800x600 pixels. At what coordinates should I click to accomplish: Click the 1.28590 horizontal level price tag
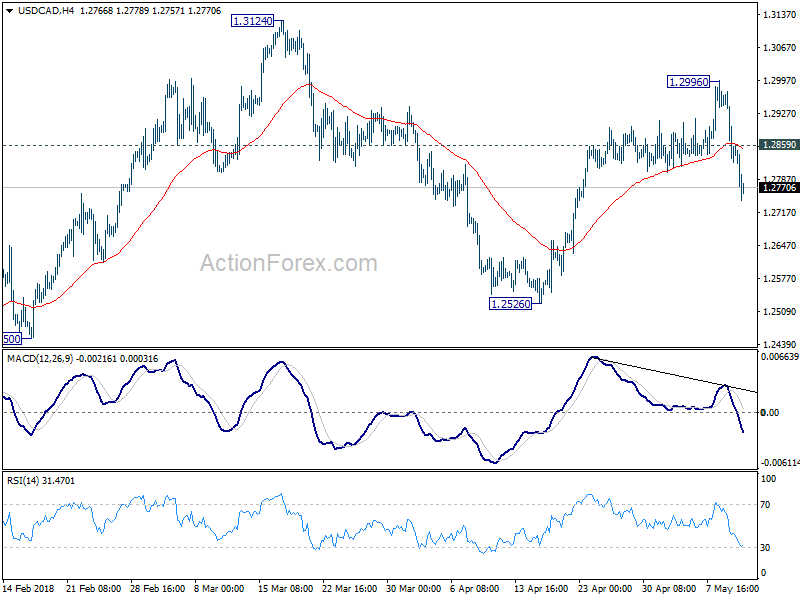(779, 145)
